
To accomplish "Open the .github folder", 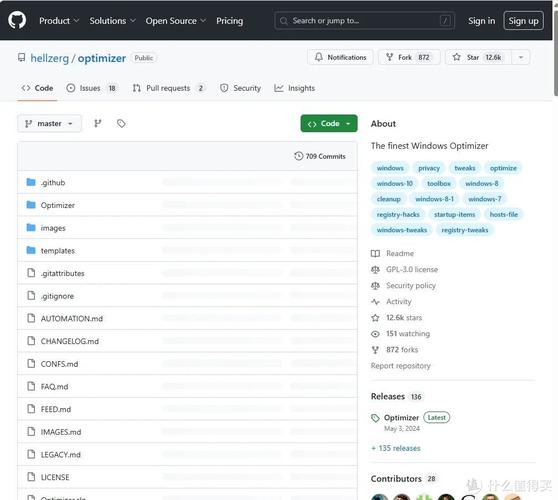I will 53,183.
